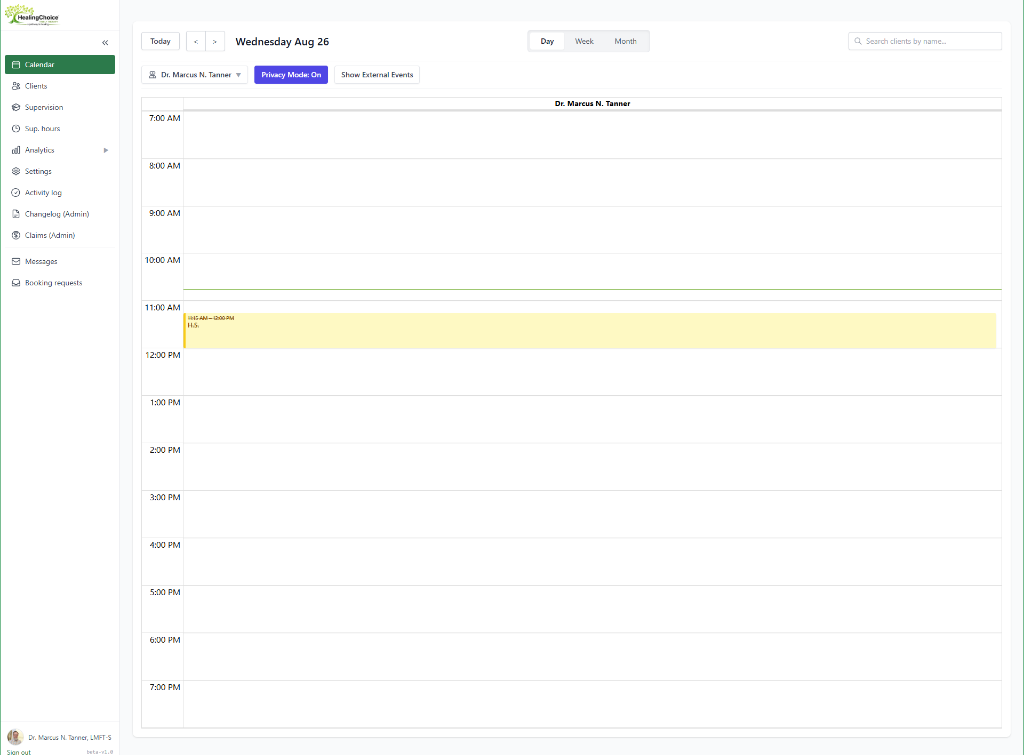The width and height of the screenshot is (1024, 755).
Task: Click the Messages envelope icon
Action: [16, 261]
